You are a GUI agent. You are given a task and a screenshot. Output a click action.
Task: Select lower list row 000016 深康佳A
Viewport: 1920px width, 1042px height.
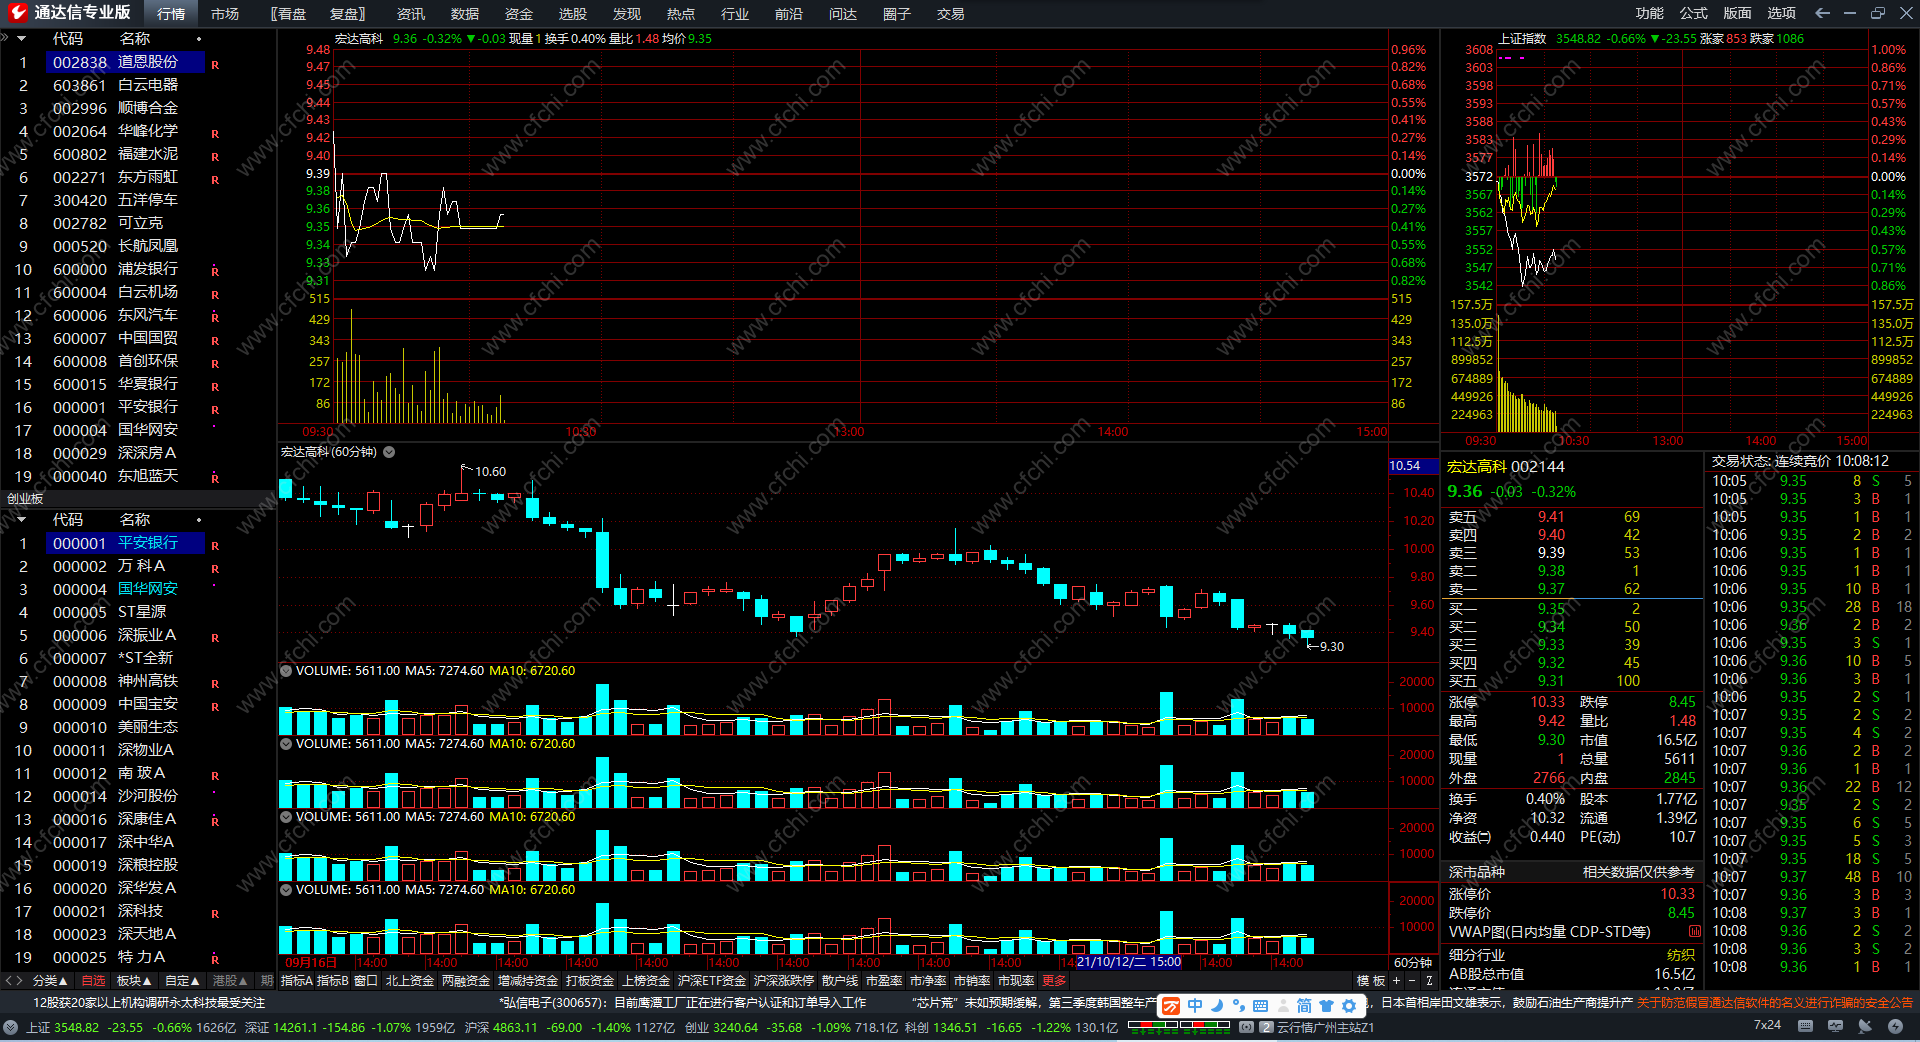pos(138,819)
